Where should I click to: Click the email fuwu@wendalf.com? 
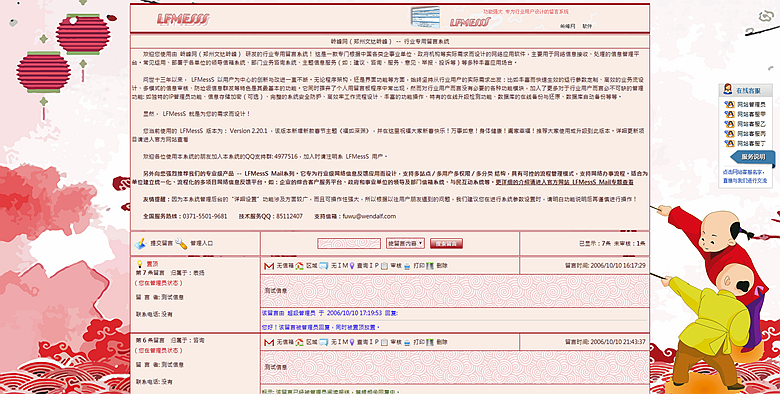click(369, 216)
